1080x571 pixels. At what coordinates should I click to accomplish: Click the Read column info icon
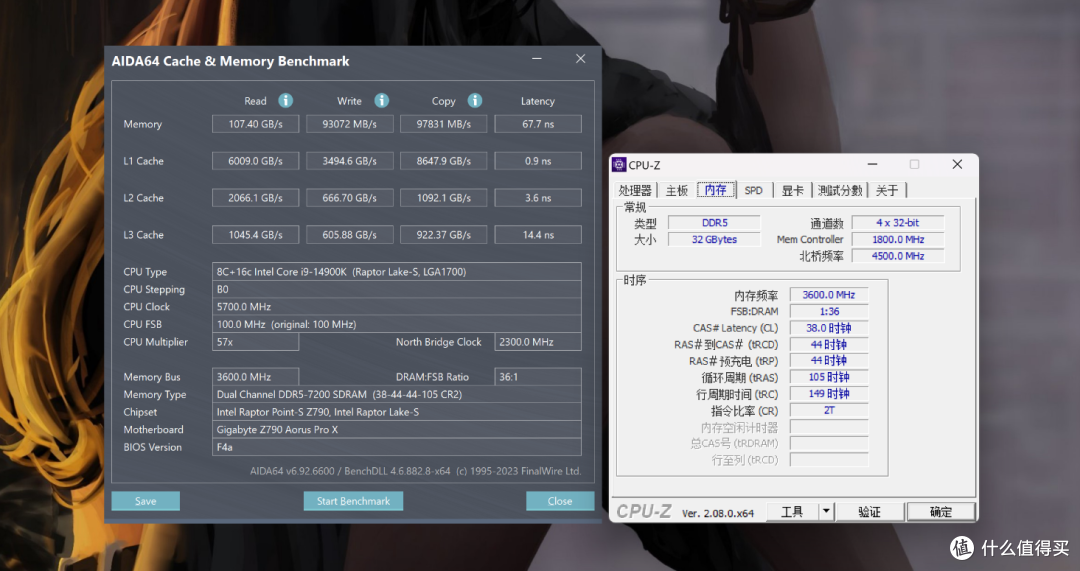coord(285,101)
